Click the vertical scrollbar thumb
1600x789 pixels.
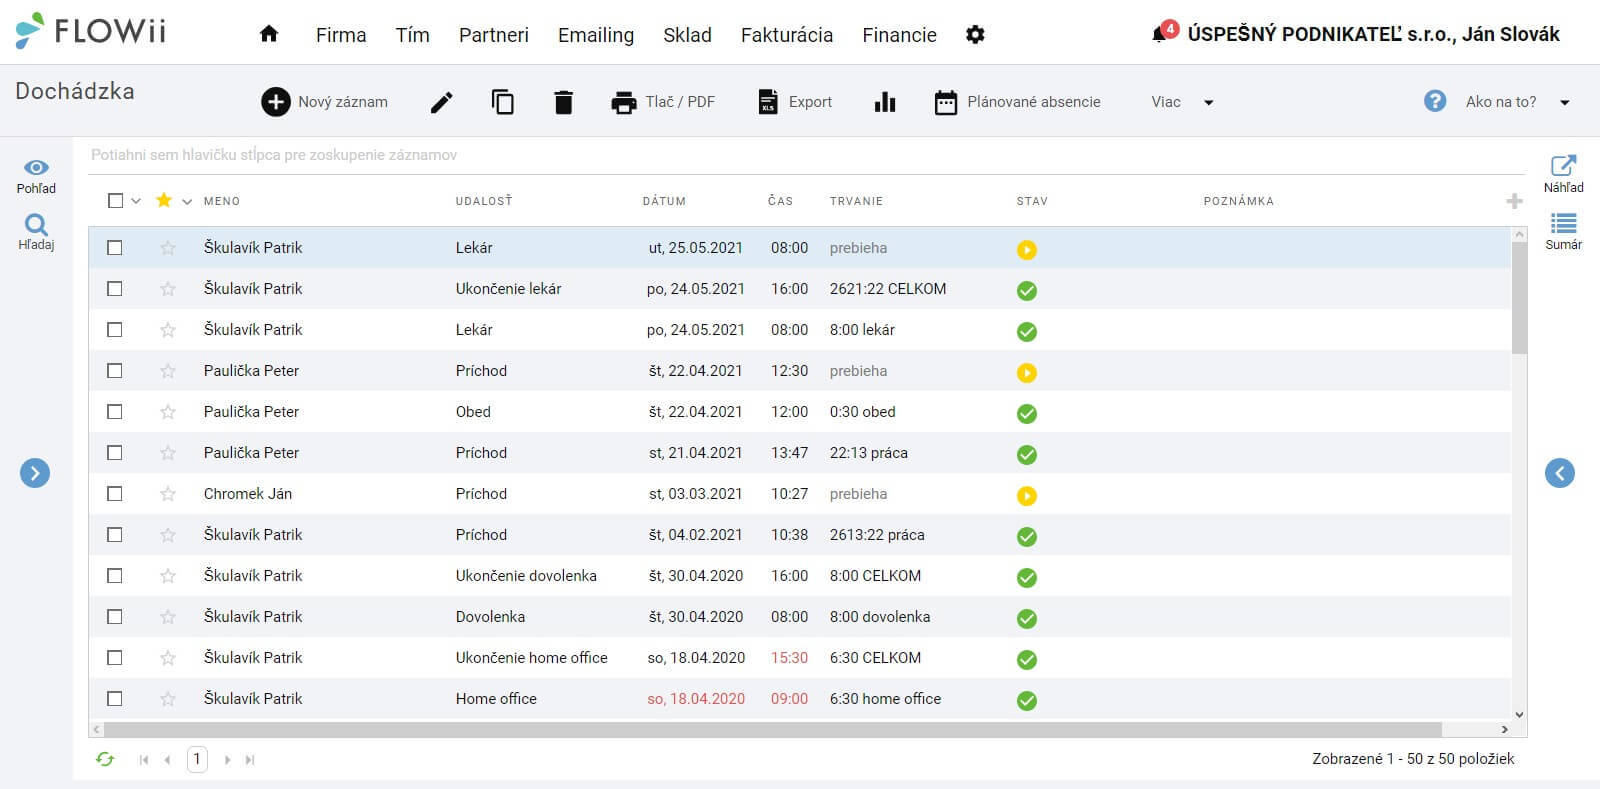click(x=1519, y=297)
